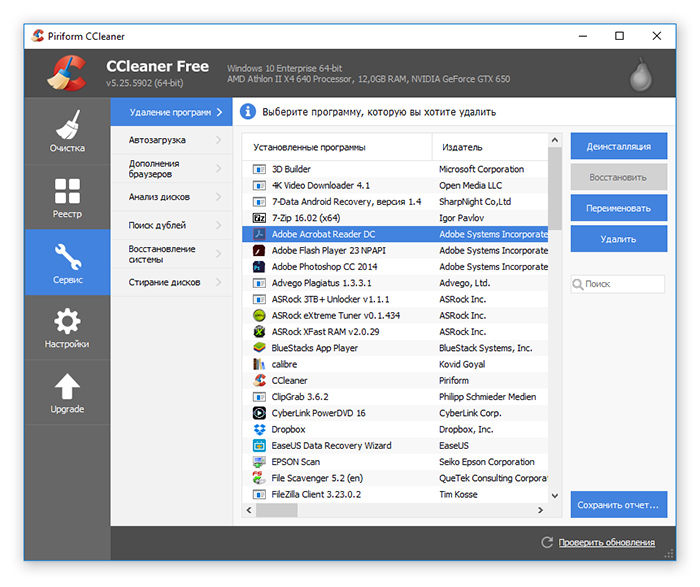Click into the Поиск search field
The width and height of the screenshot is (700, 587).
(x=618, y=284)
